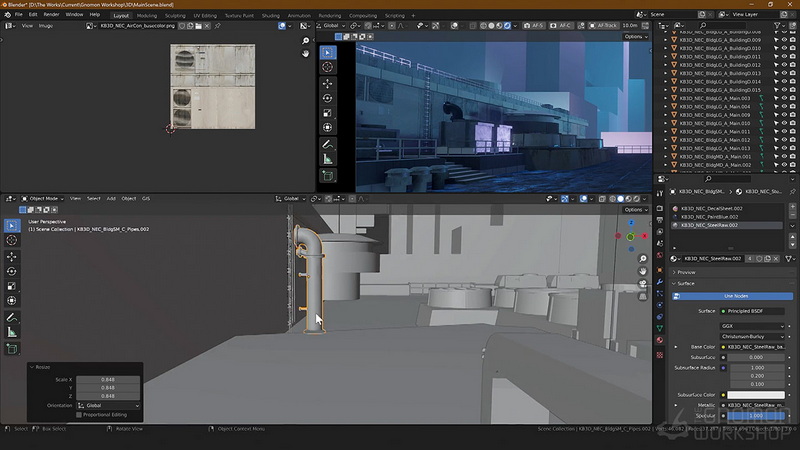
Task: Open the Modifiers wrench properties tab
Action: [660, 282]
